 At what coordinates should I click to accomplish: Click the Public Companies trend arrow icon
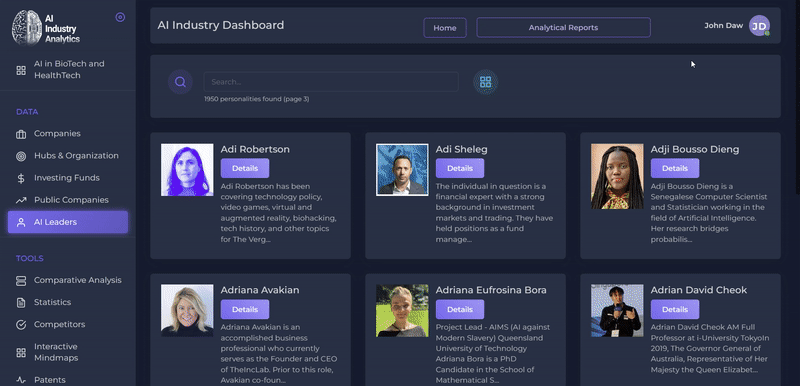pos(21,200)
